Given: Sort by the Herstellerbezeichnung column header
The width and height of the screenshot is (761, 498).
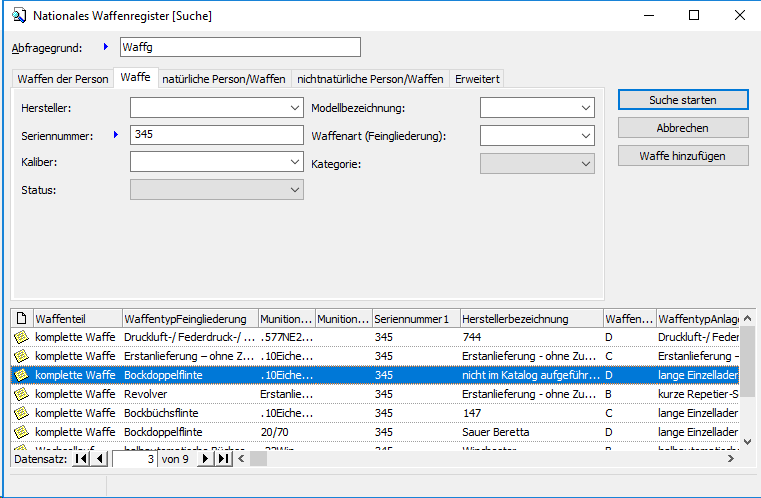Looking at the screenshot, I should point(531,319).
